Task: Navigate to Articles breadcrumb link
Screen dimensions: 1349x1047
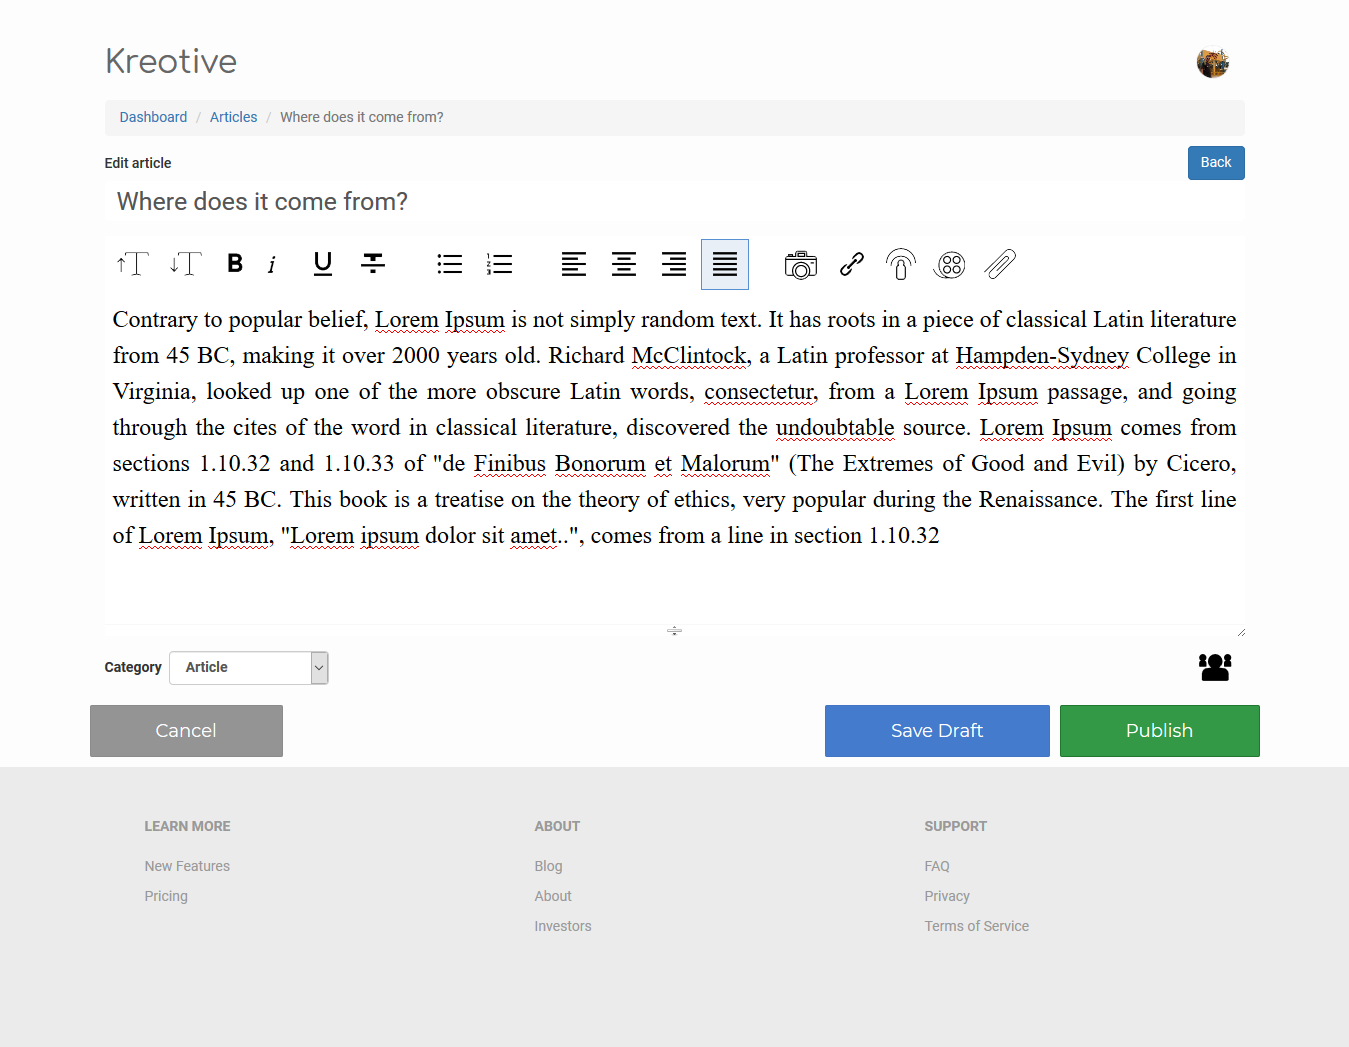Action: pyautogui.click(x=233, y=117)
